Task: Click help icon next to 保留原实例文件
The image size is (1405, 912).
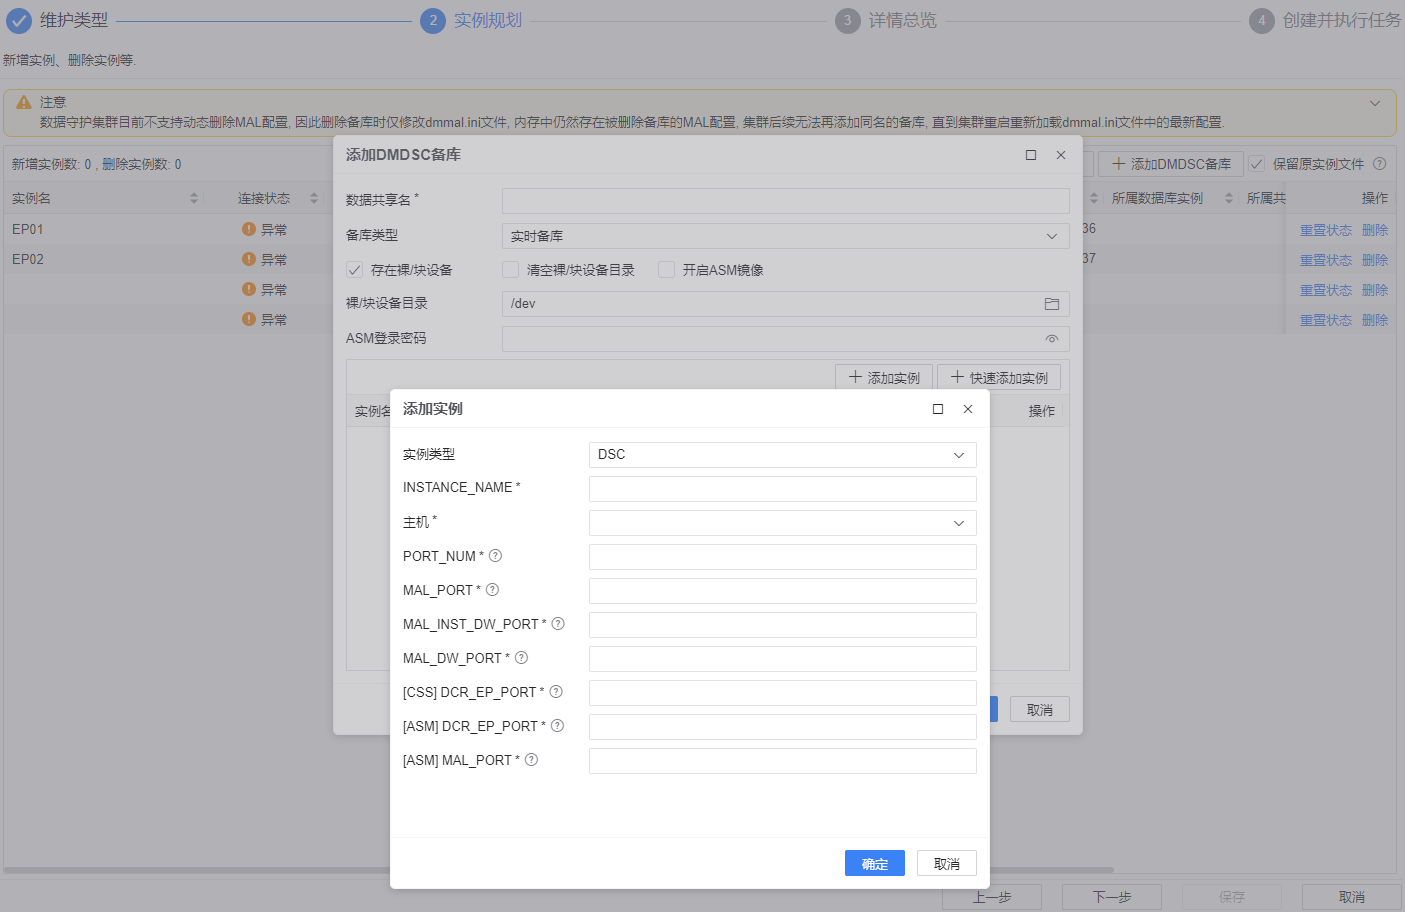Action: click(x=1380, y=164)
